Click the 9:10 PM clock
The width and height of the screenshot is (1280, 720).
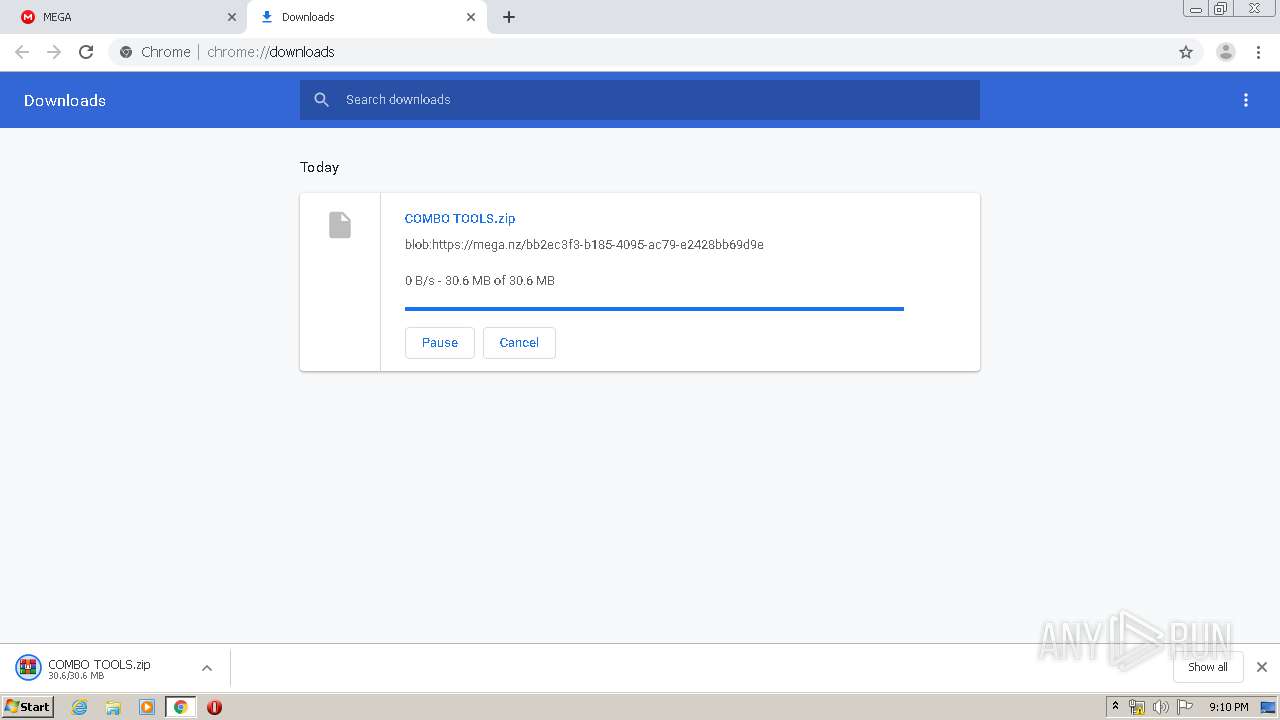pos(1228,707)
